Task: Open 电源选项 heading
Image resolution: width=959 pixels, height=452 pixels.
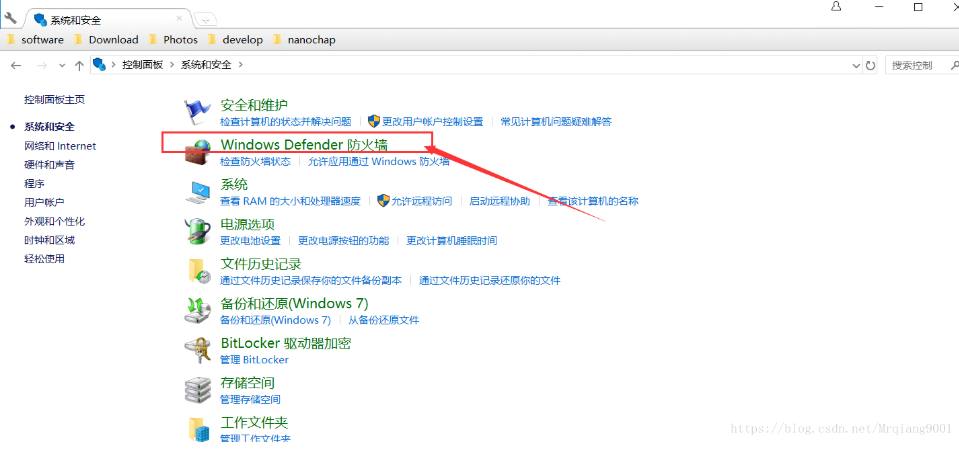Action: [247, 224]
